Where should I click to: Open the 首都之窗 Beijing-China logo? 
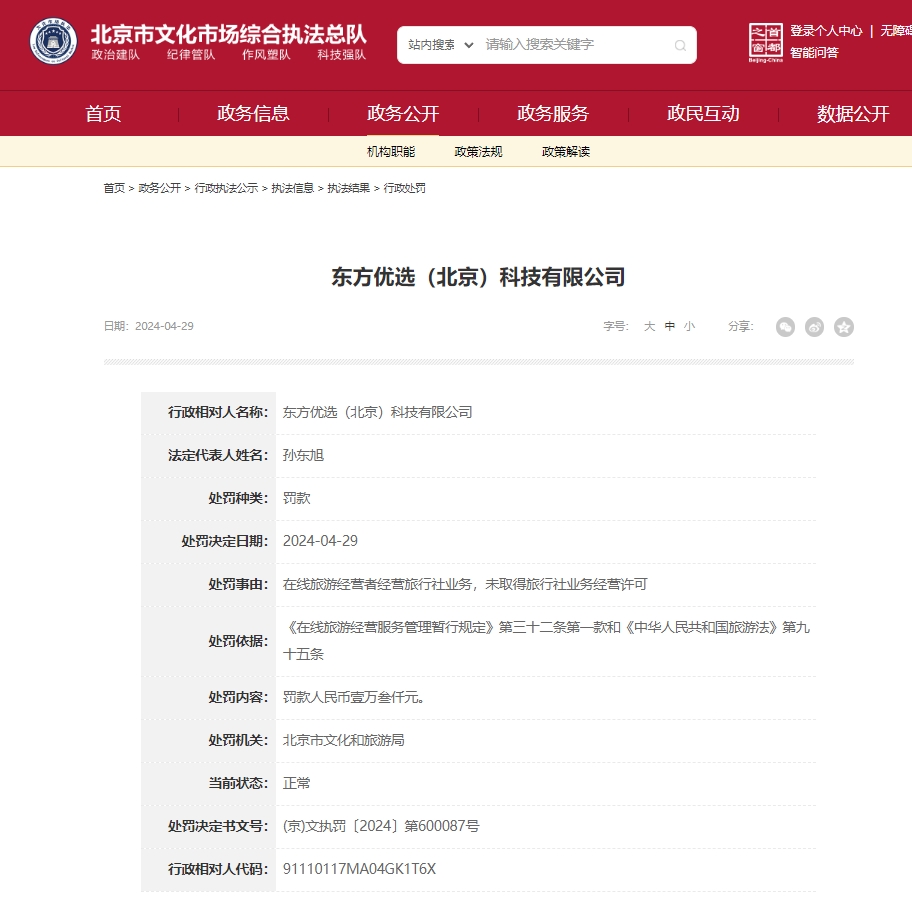pos(765,42)
